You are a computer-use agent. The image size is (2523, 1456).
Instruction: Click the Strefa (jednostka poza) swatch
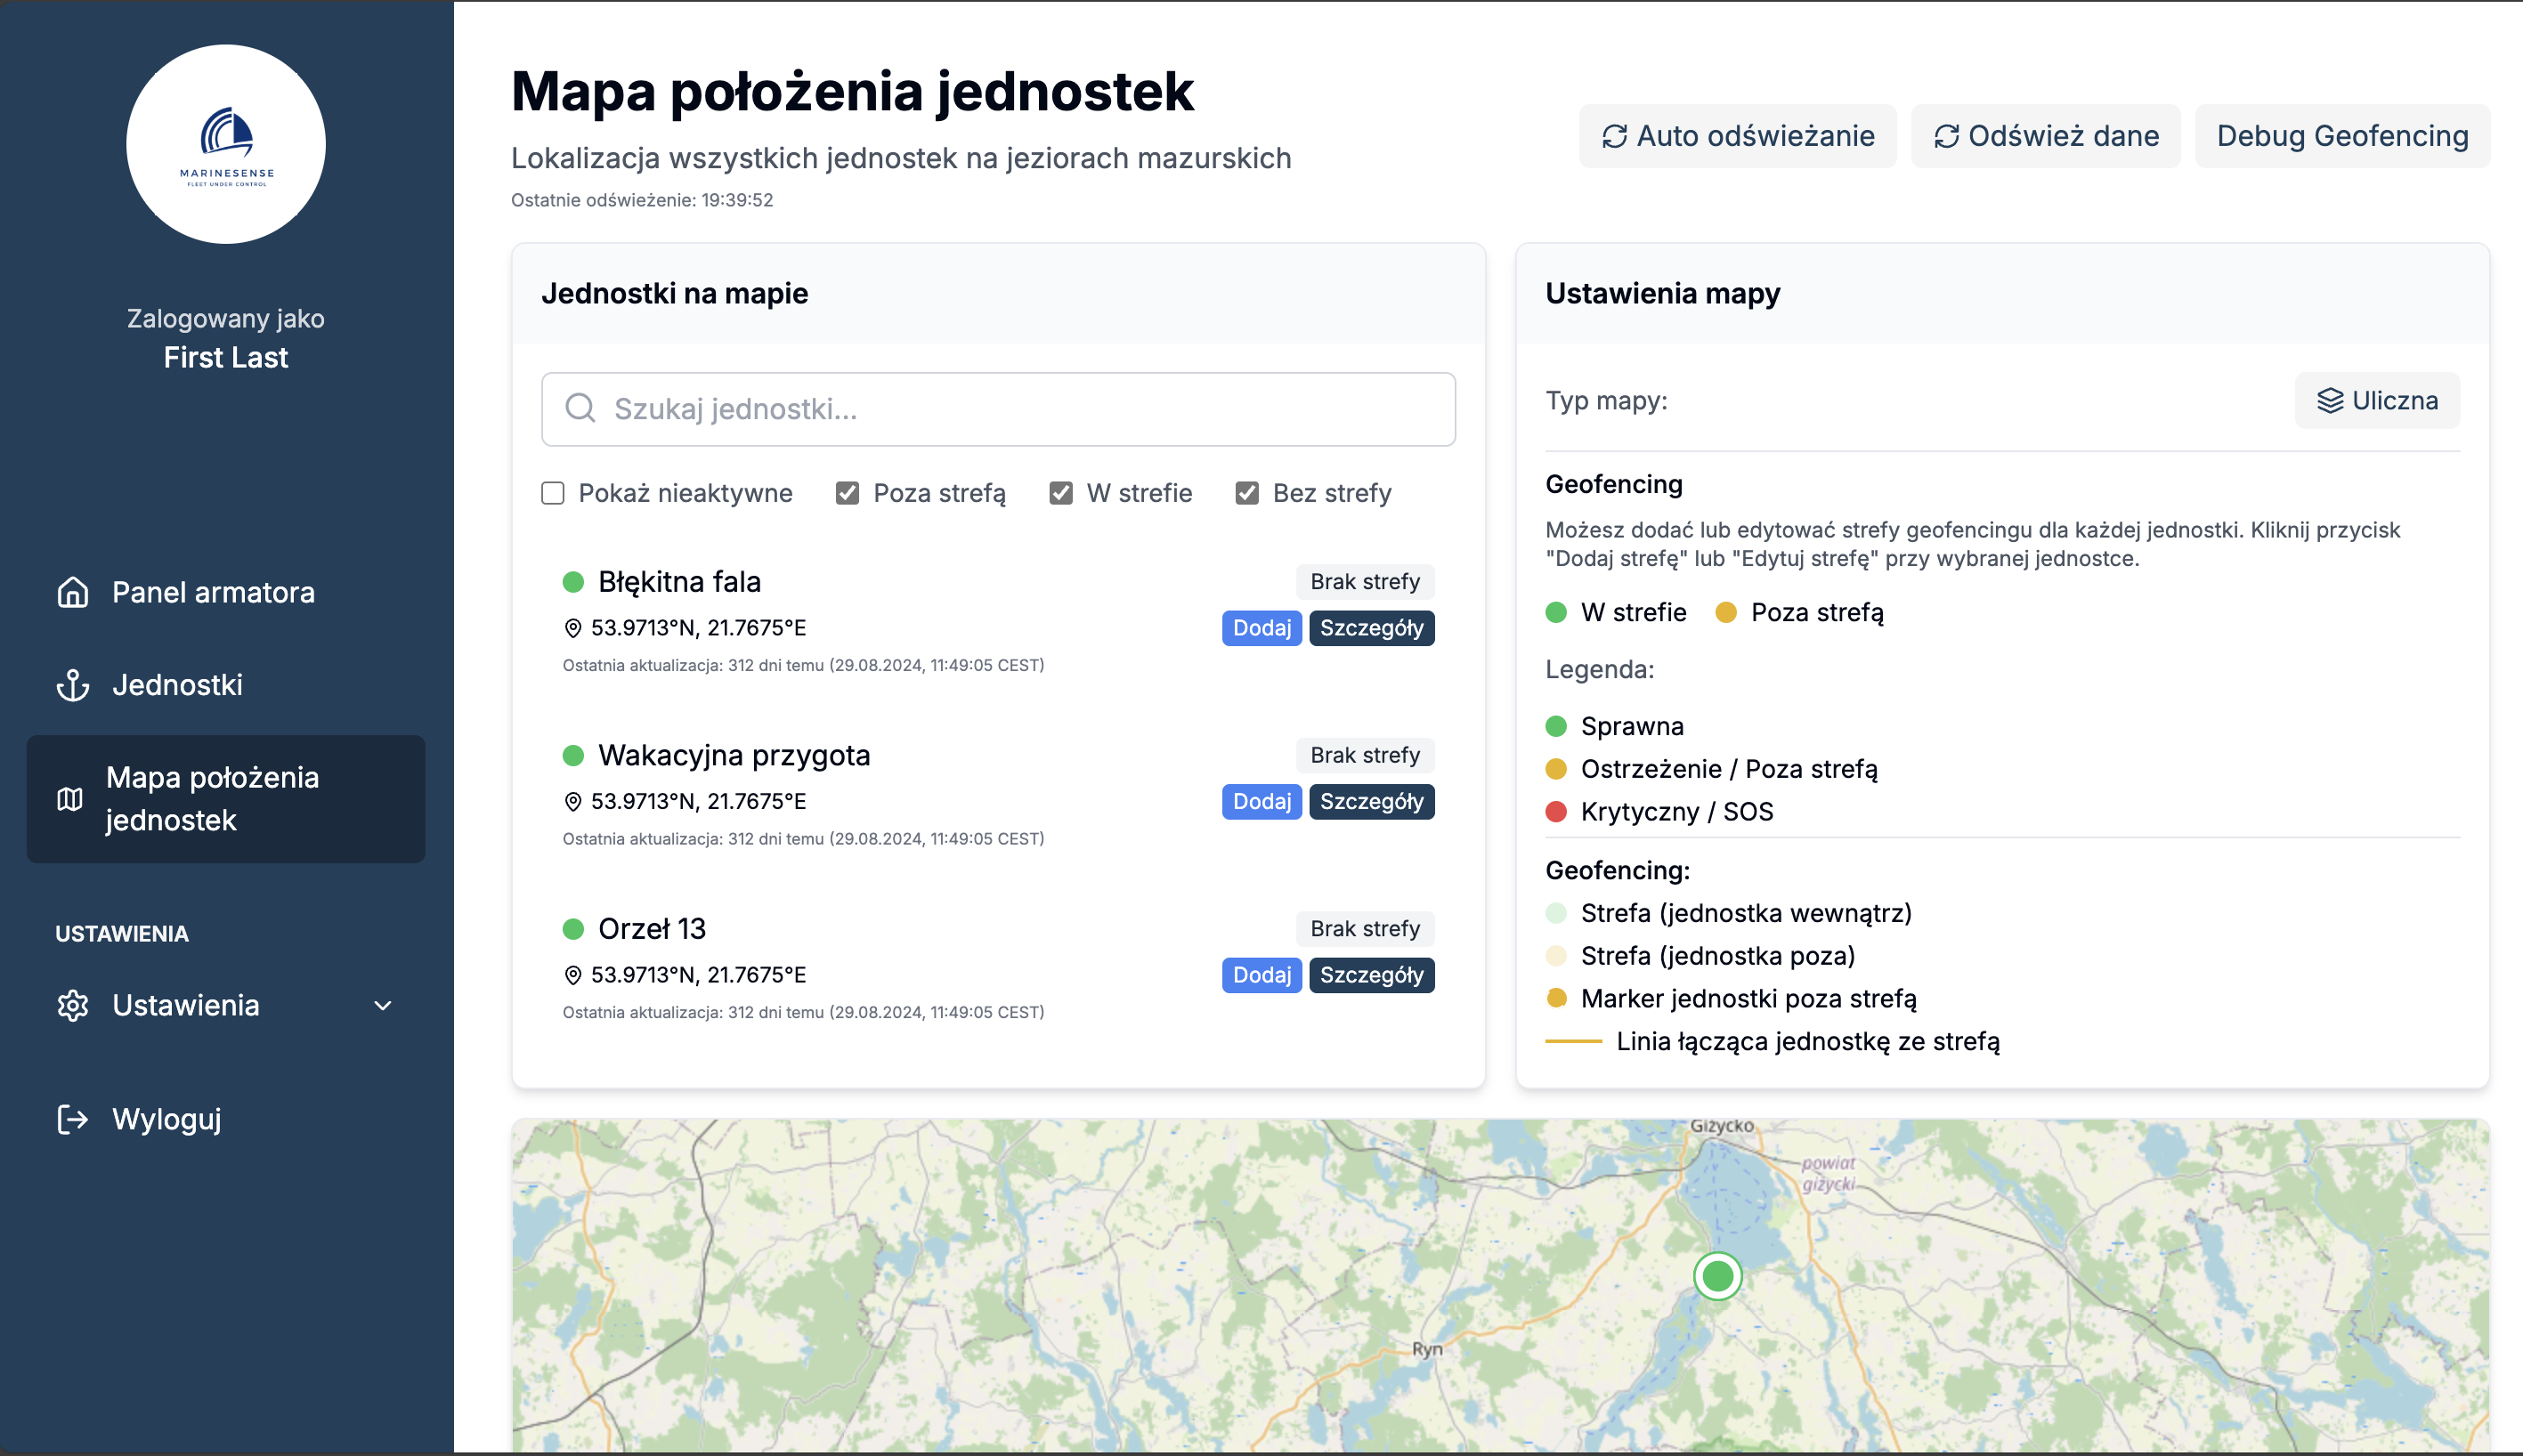pyautogui.click(x=1556, y=956)
